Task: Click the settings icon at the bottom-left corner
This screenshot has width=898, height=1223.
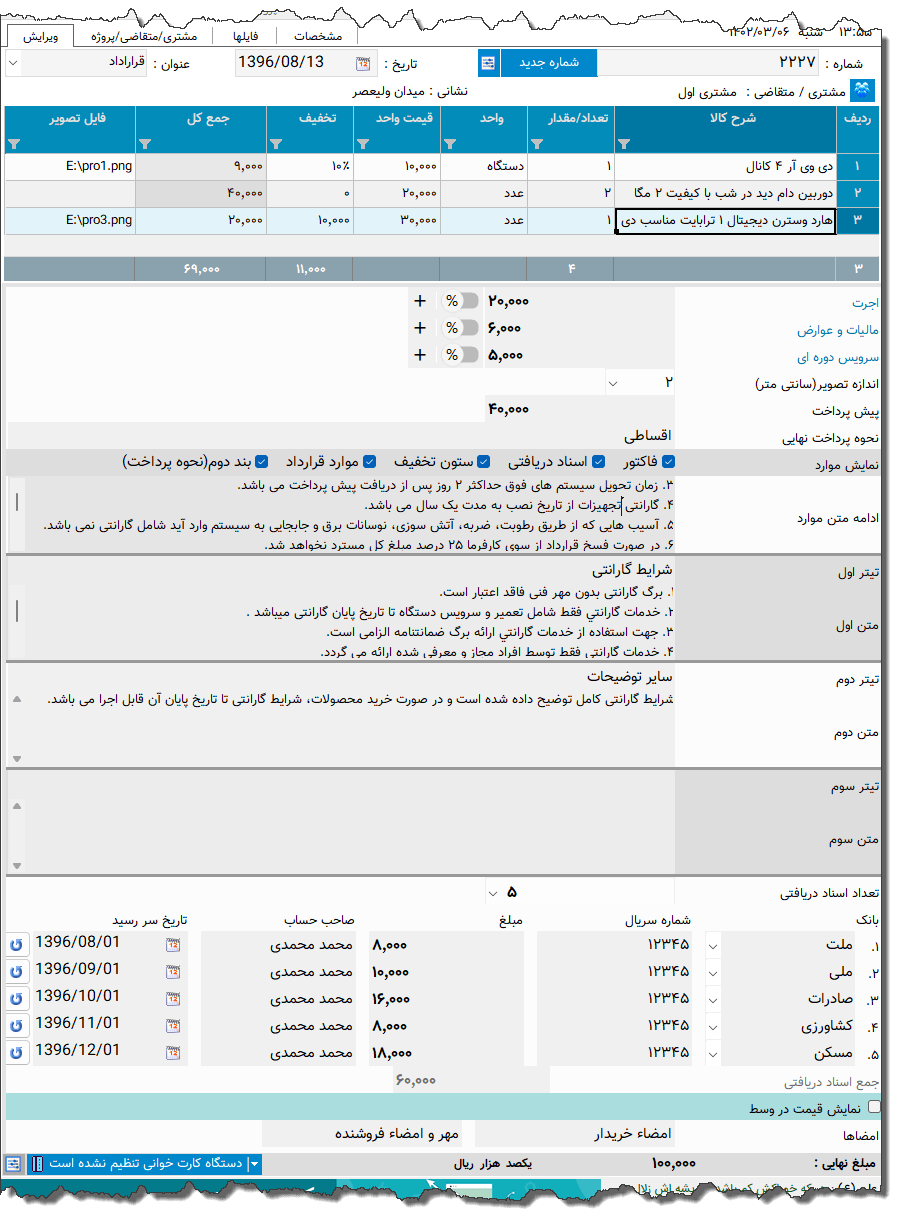Action: (x=12, y=1163)
